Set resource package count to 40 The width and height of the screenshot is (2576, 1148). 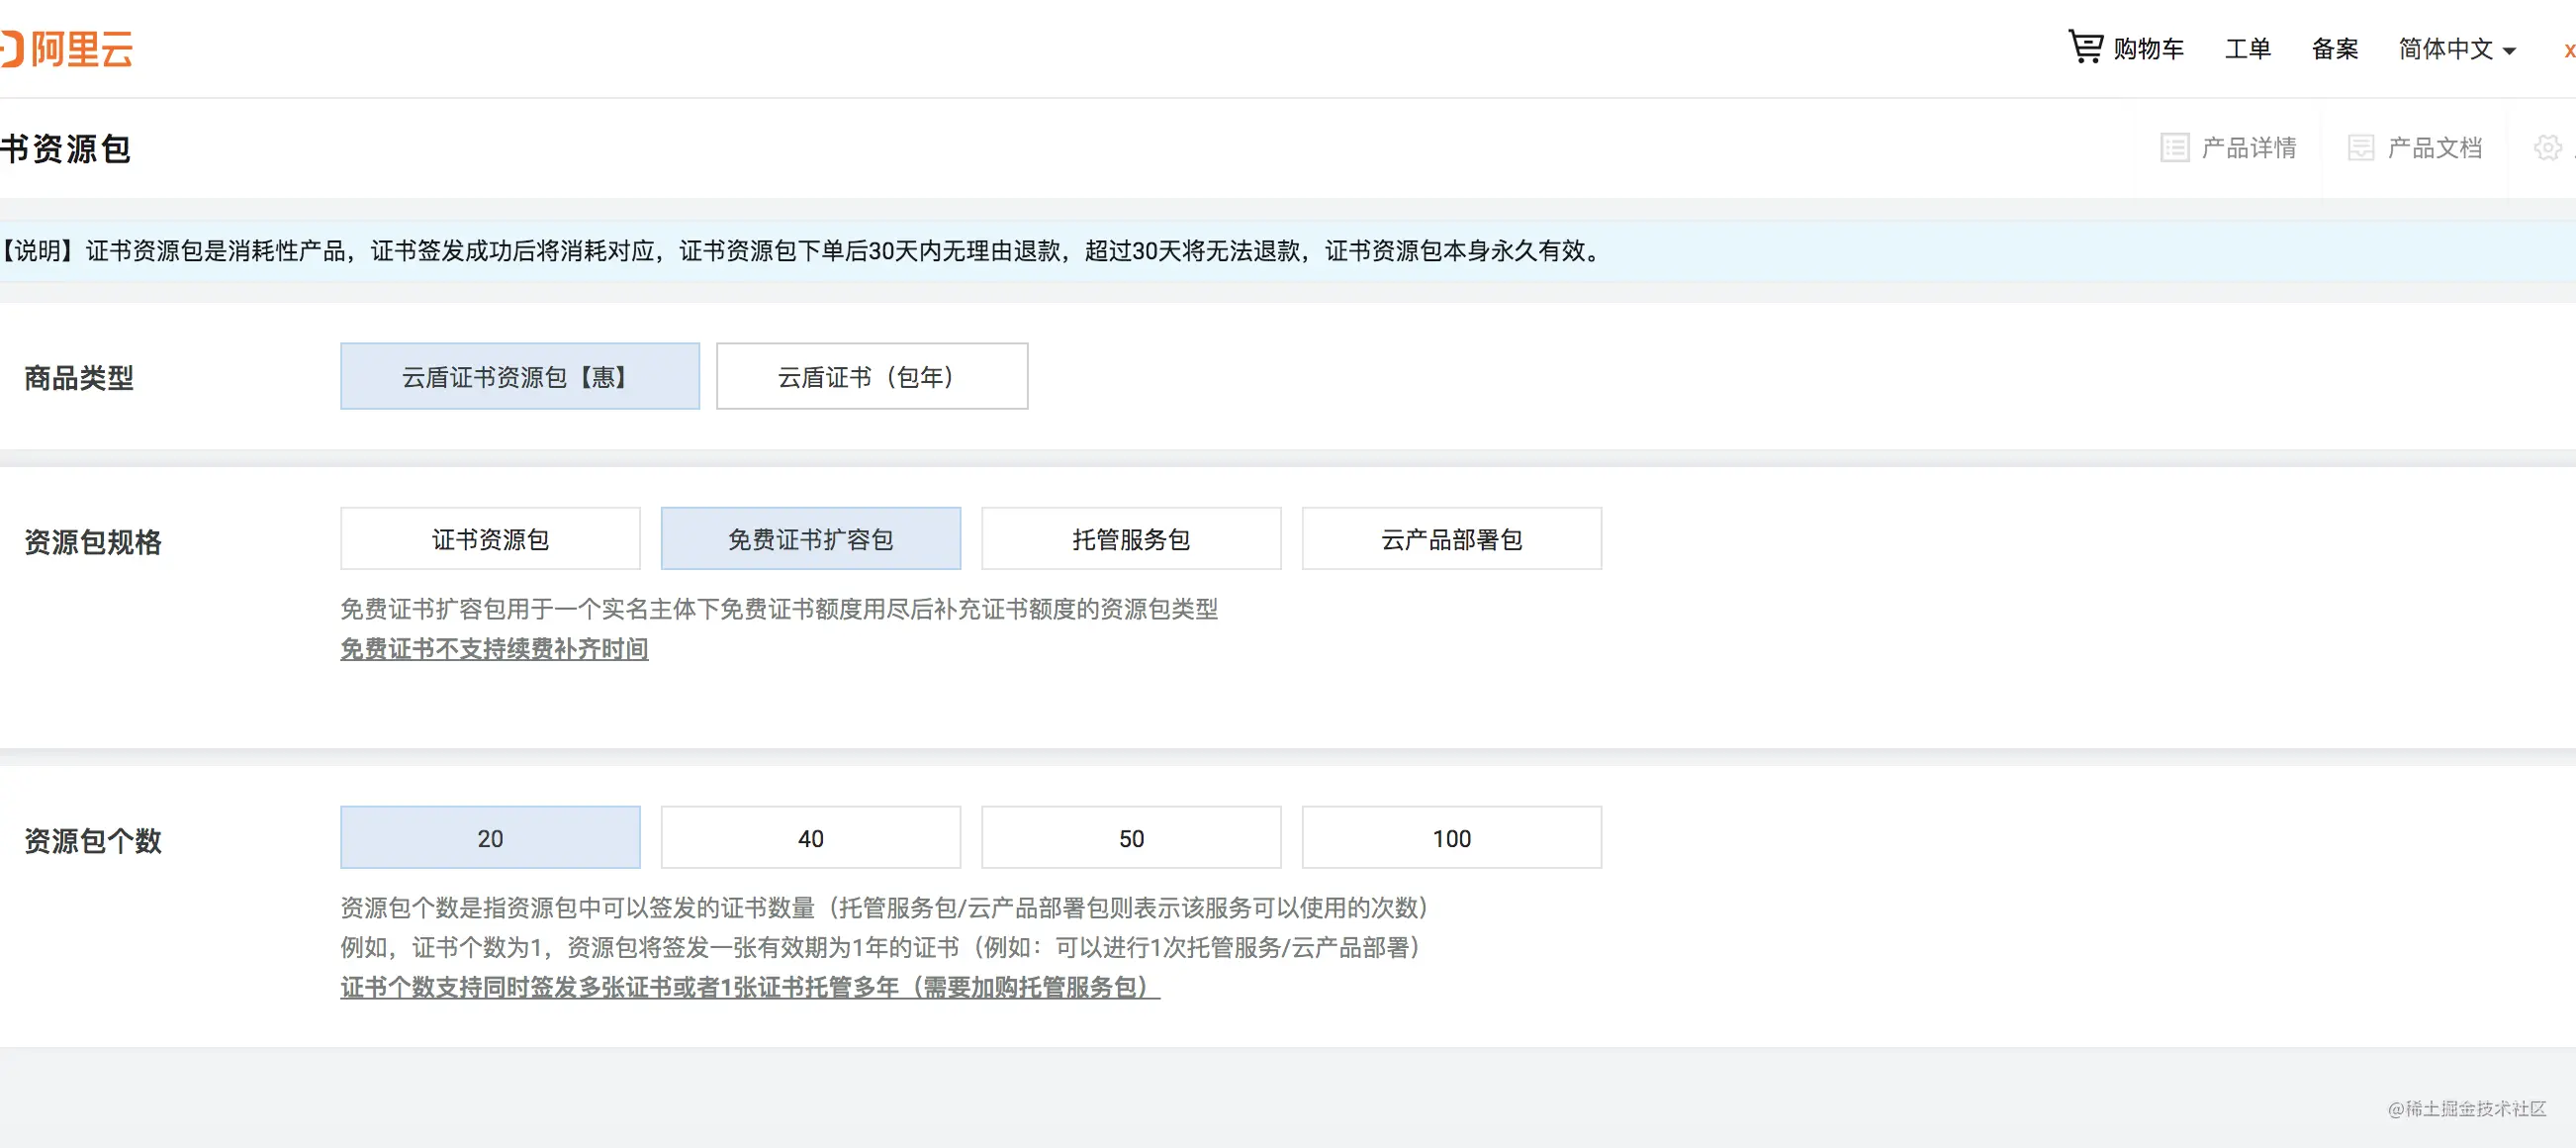810,838
